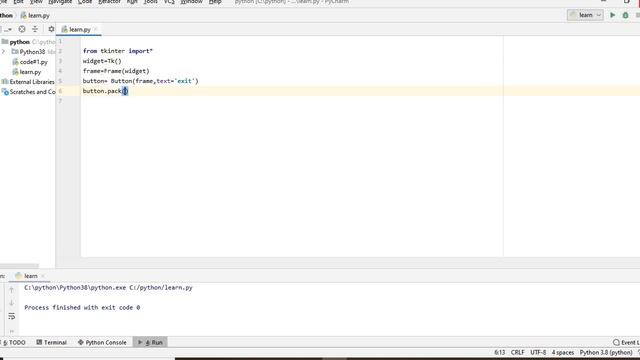Run the learn configuration with green play arrow
The image size is (640, 360).
(612, 15)
